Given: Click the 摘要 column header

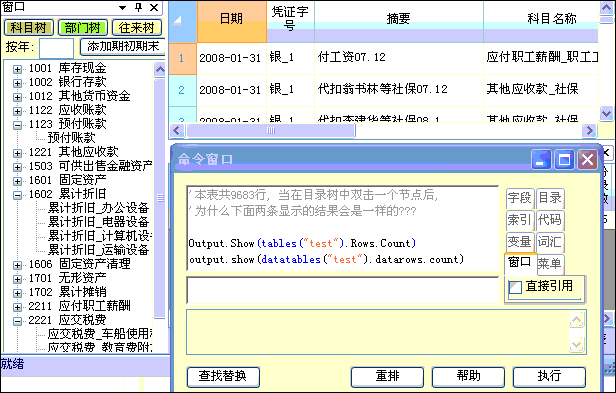Looking at the screenshot, I should 399,21.
